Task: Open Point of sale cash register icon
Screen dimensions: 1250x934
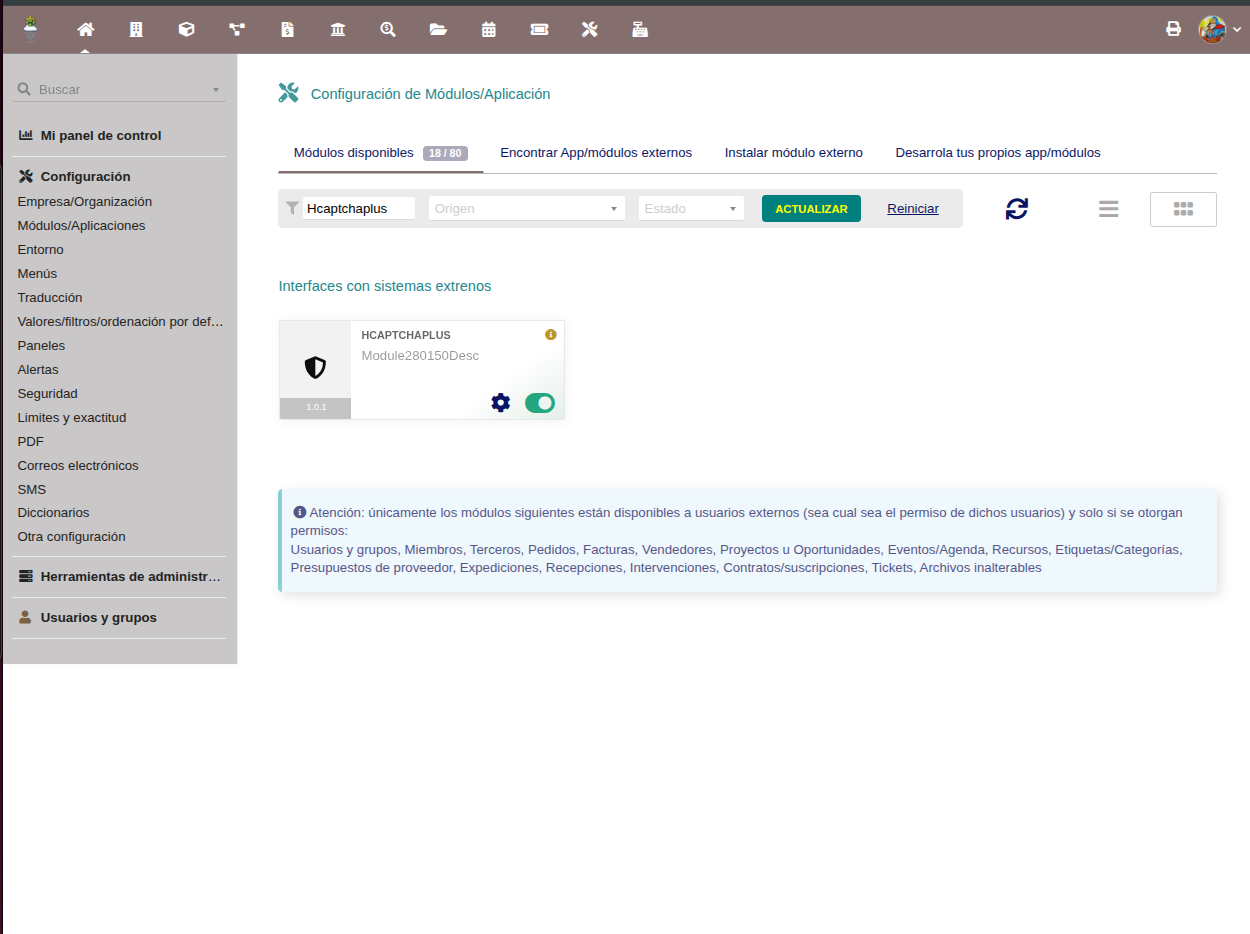Action: coord(640,29)
